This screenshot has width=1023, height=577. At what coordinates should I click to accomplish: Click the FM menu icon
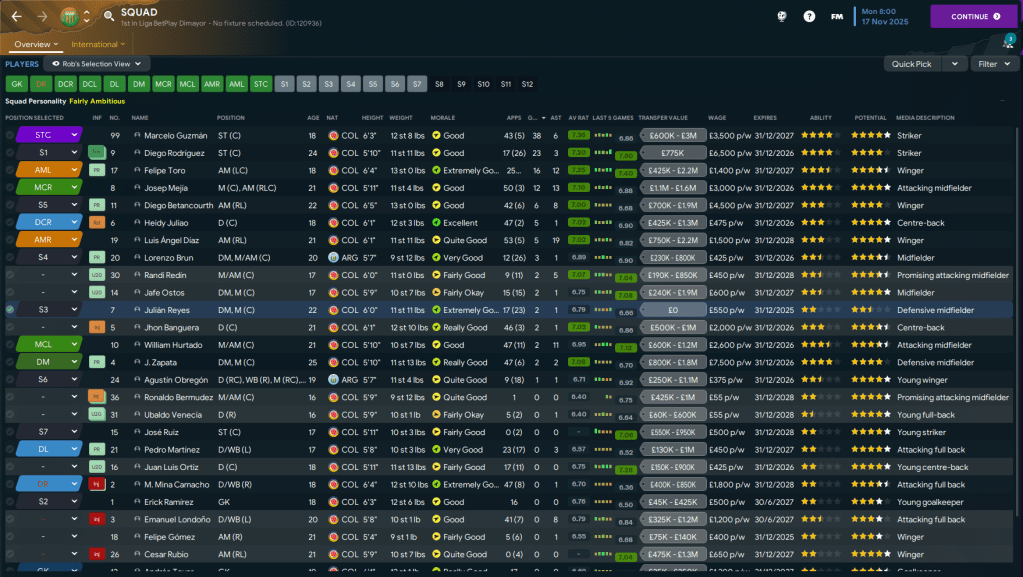(837, 16)
